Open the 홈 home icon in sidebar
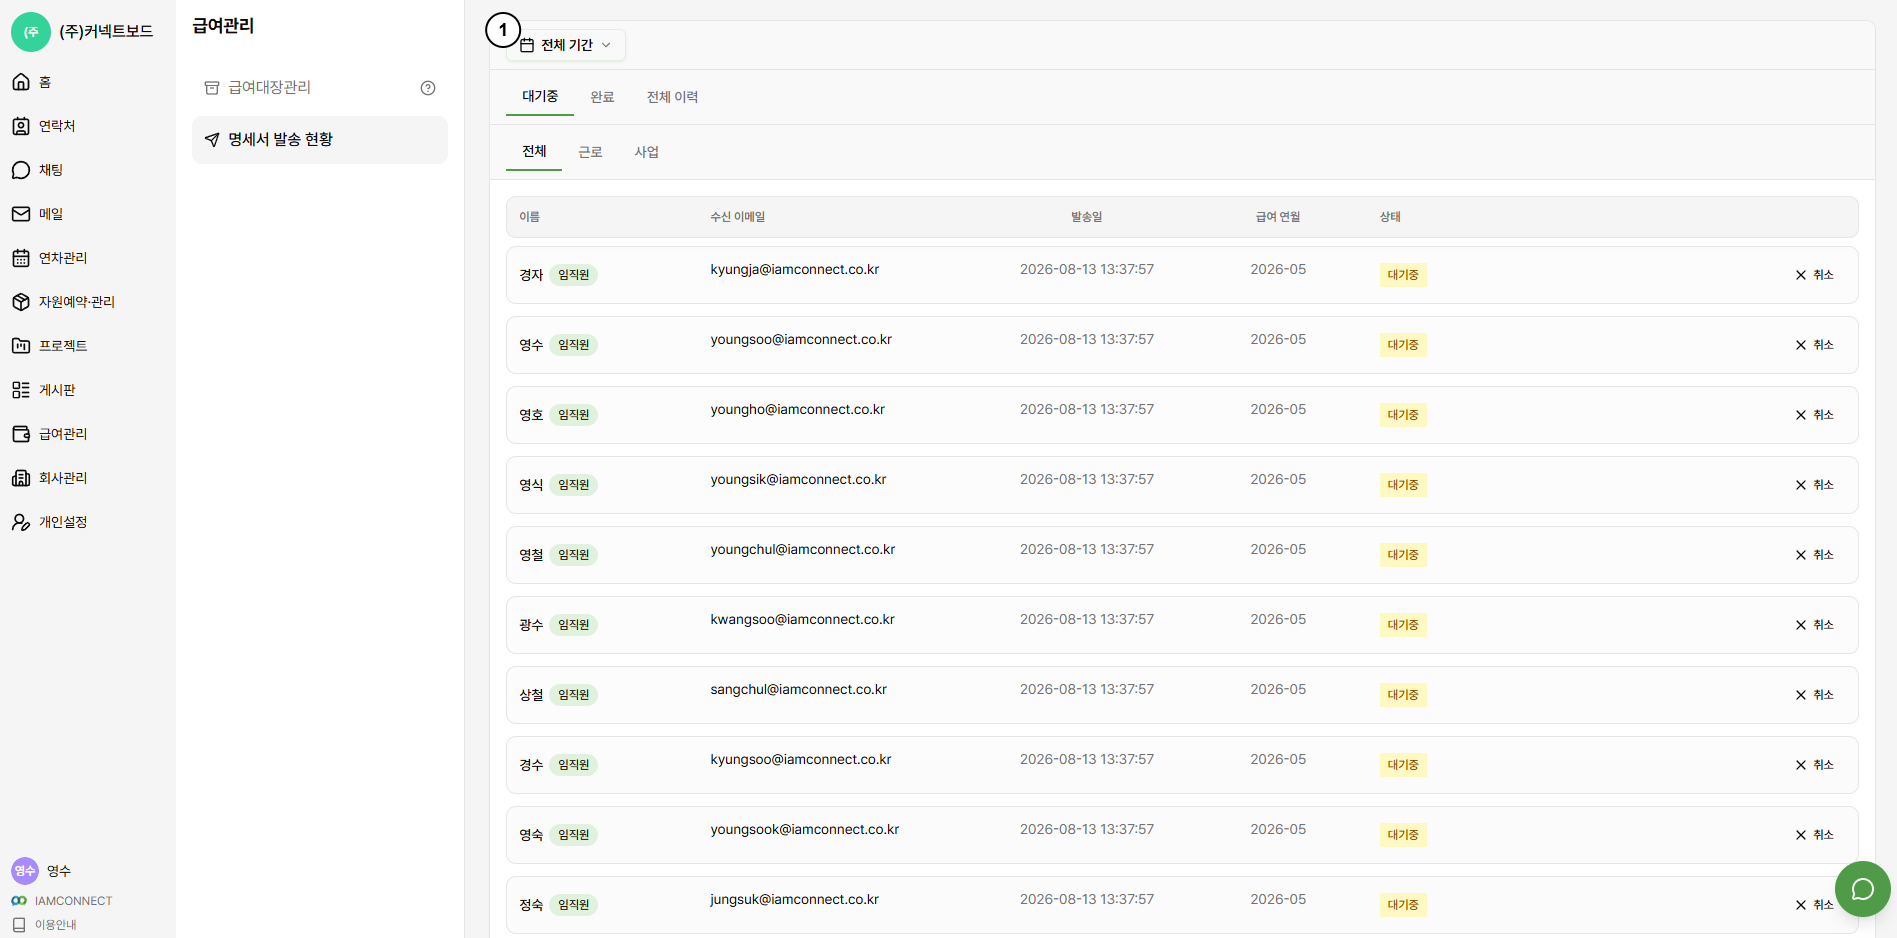1897x938 pixels. (x=21, y=82)
